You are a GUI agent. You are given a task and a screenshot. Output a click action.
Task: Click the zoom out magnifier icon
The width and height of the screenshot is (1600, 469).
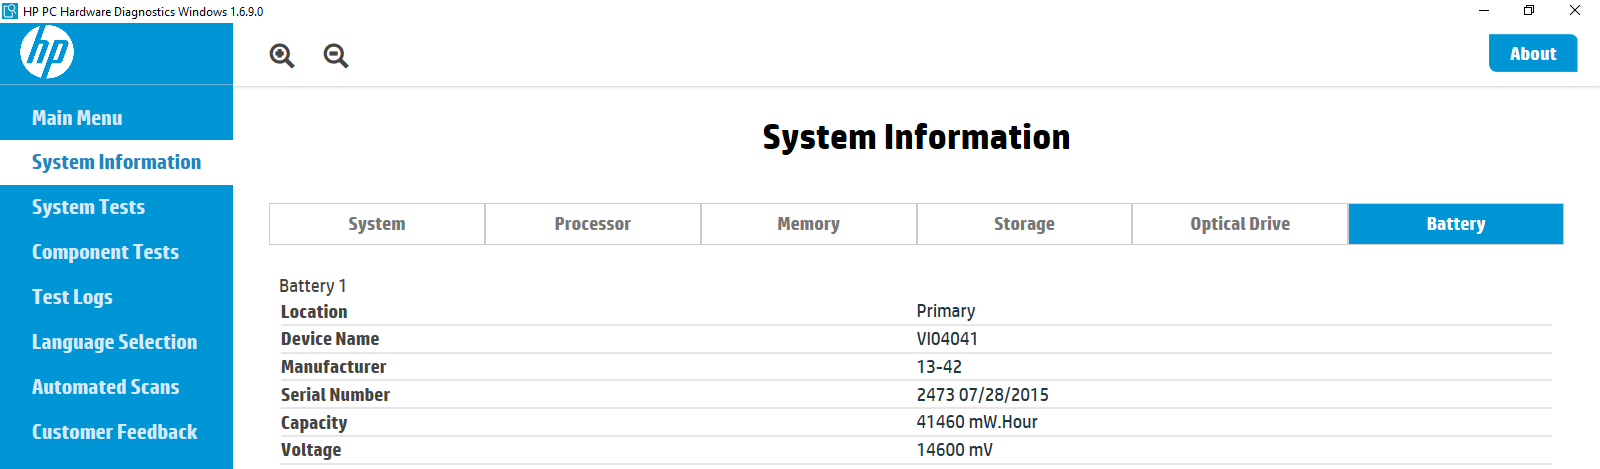(x=336, y=56)
